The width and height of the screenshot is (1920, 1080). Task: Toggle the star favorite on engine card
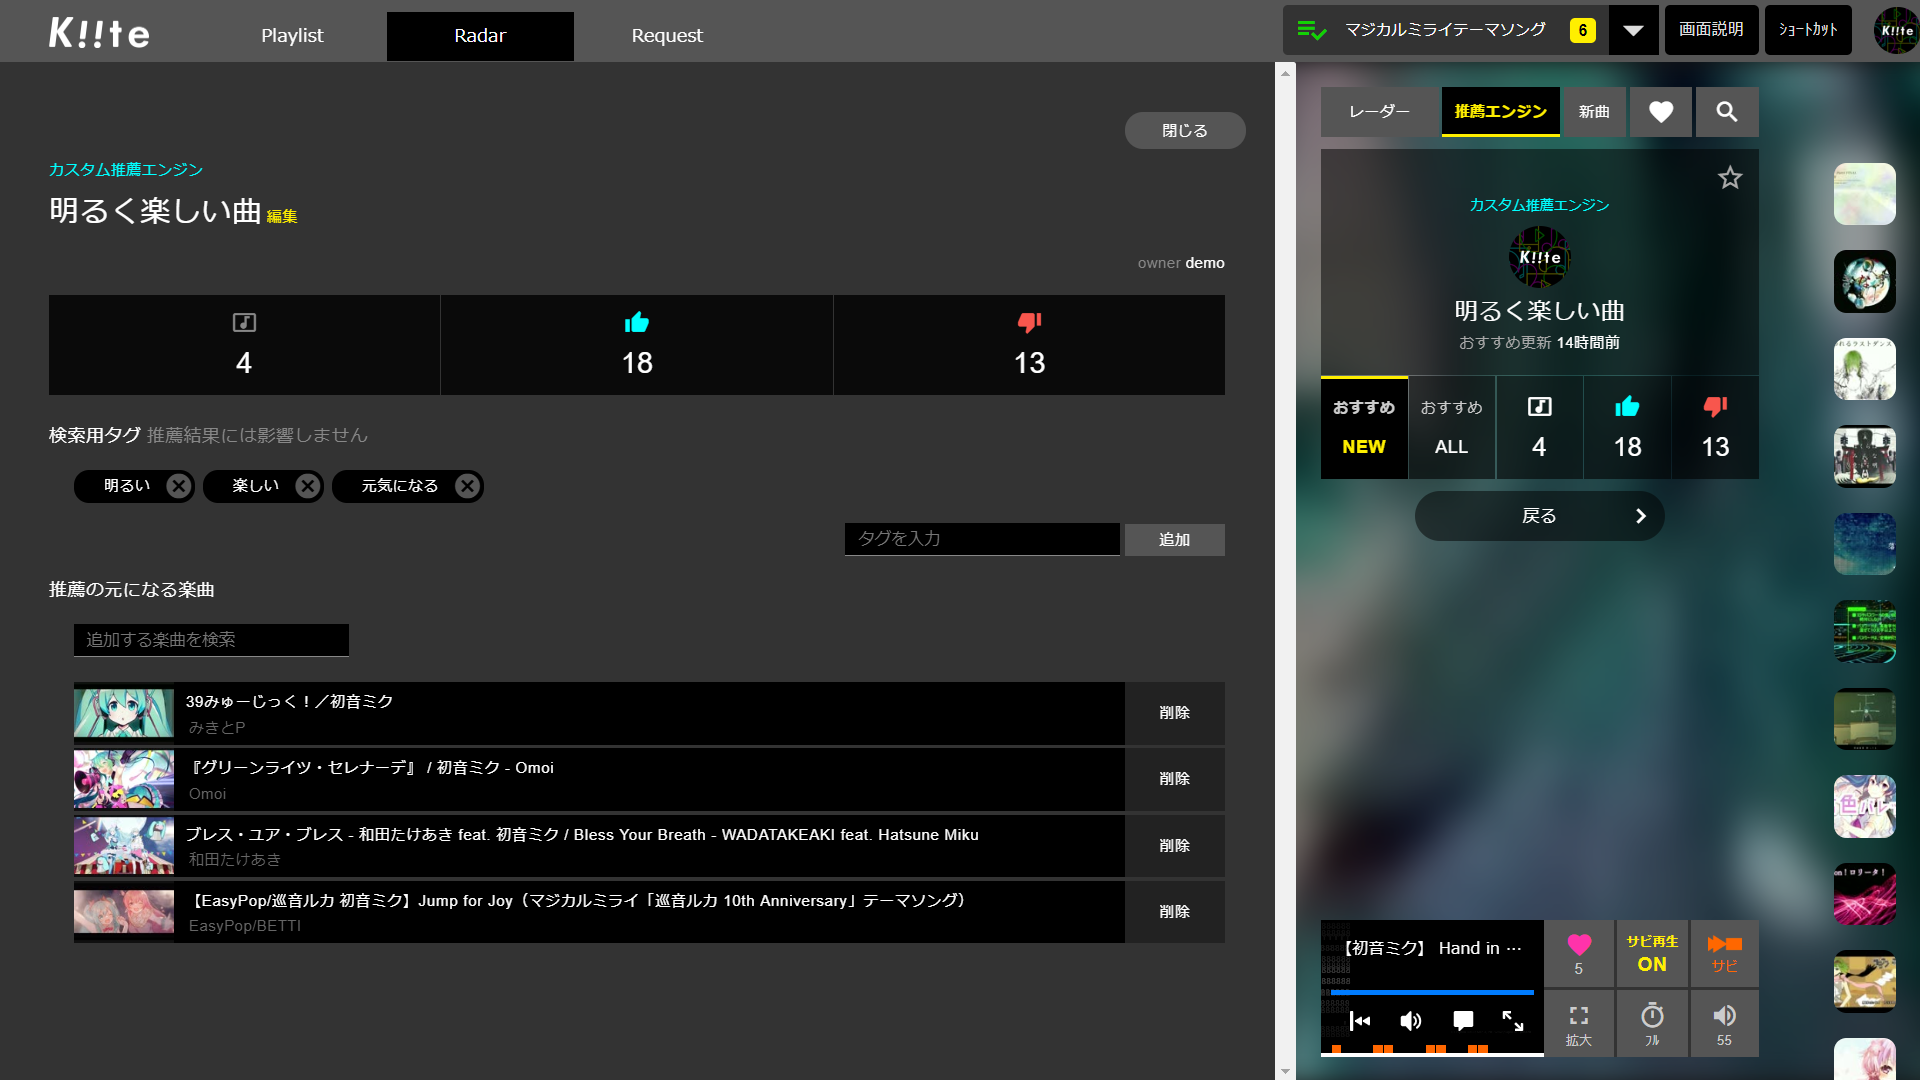coord(1730,178)
